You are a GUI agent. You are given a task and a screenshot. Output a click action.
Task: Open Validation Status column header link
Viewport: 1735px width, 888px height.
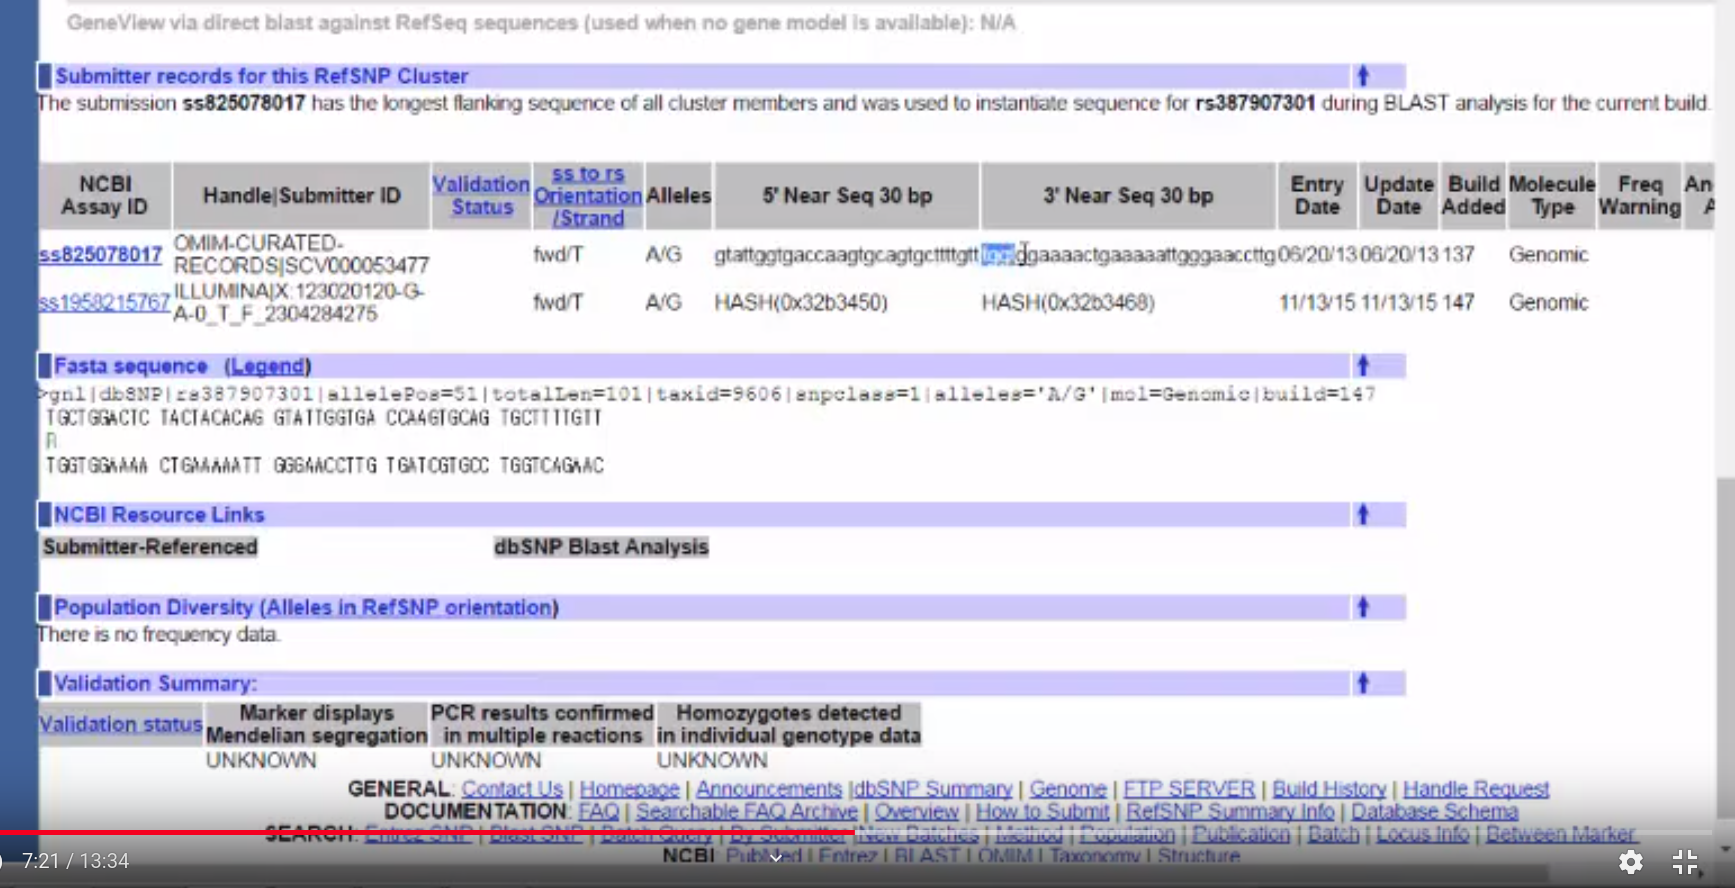tap(481, 196)
